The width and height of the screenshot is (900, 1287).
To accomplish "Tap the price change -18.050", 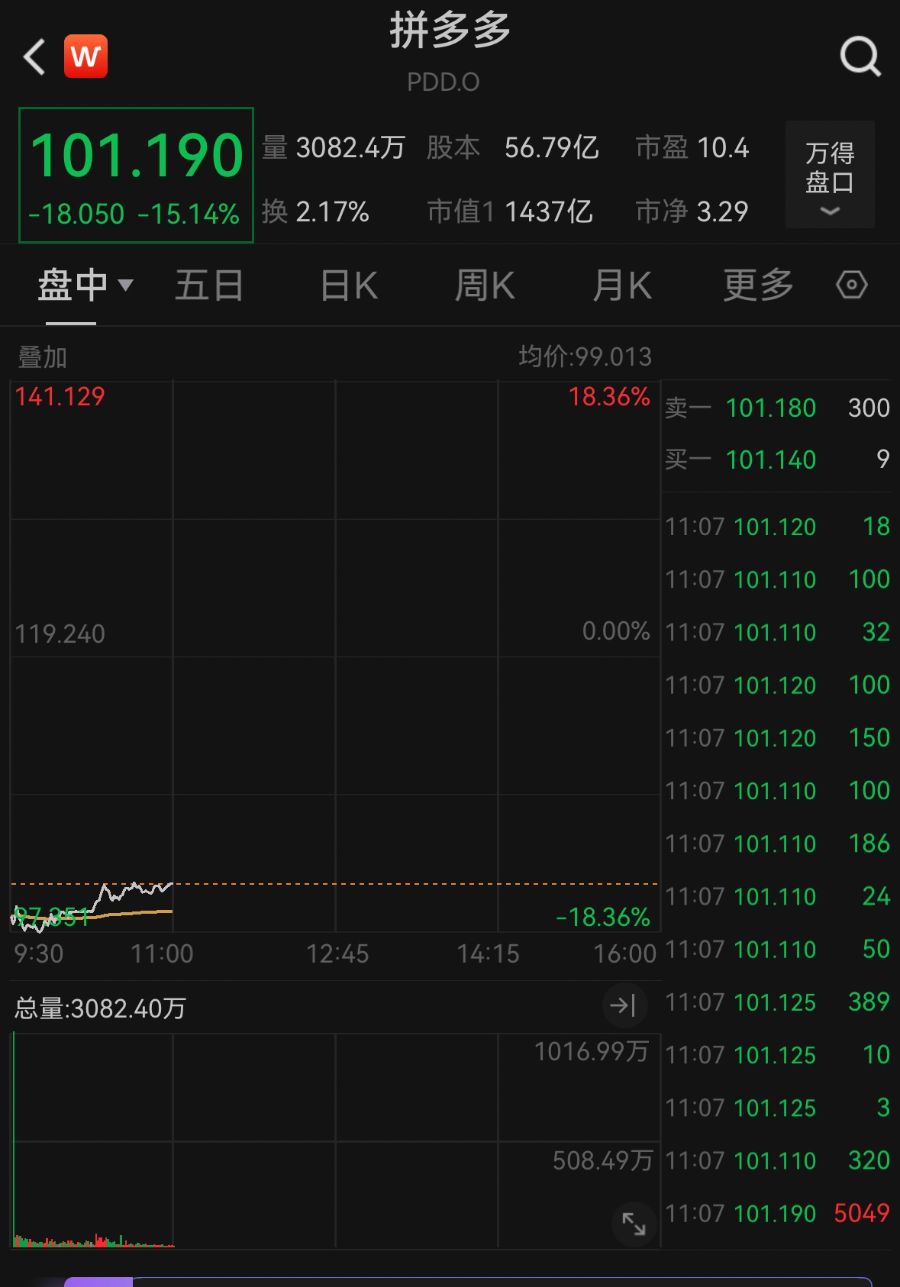I will (76, 214).
